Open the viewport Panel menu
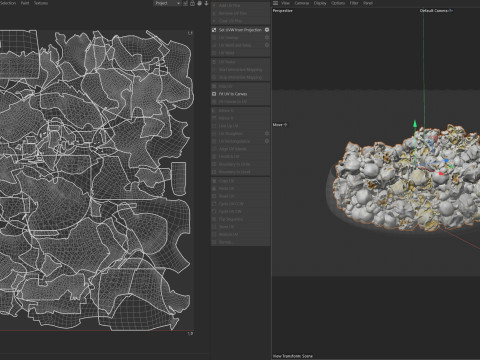 tap(368, 3)
